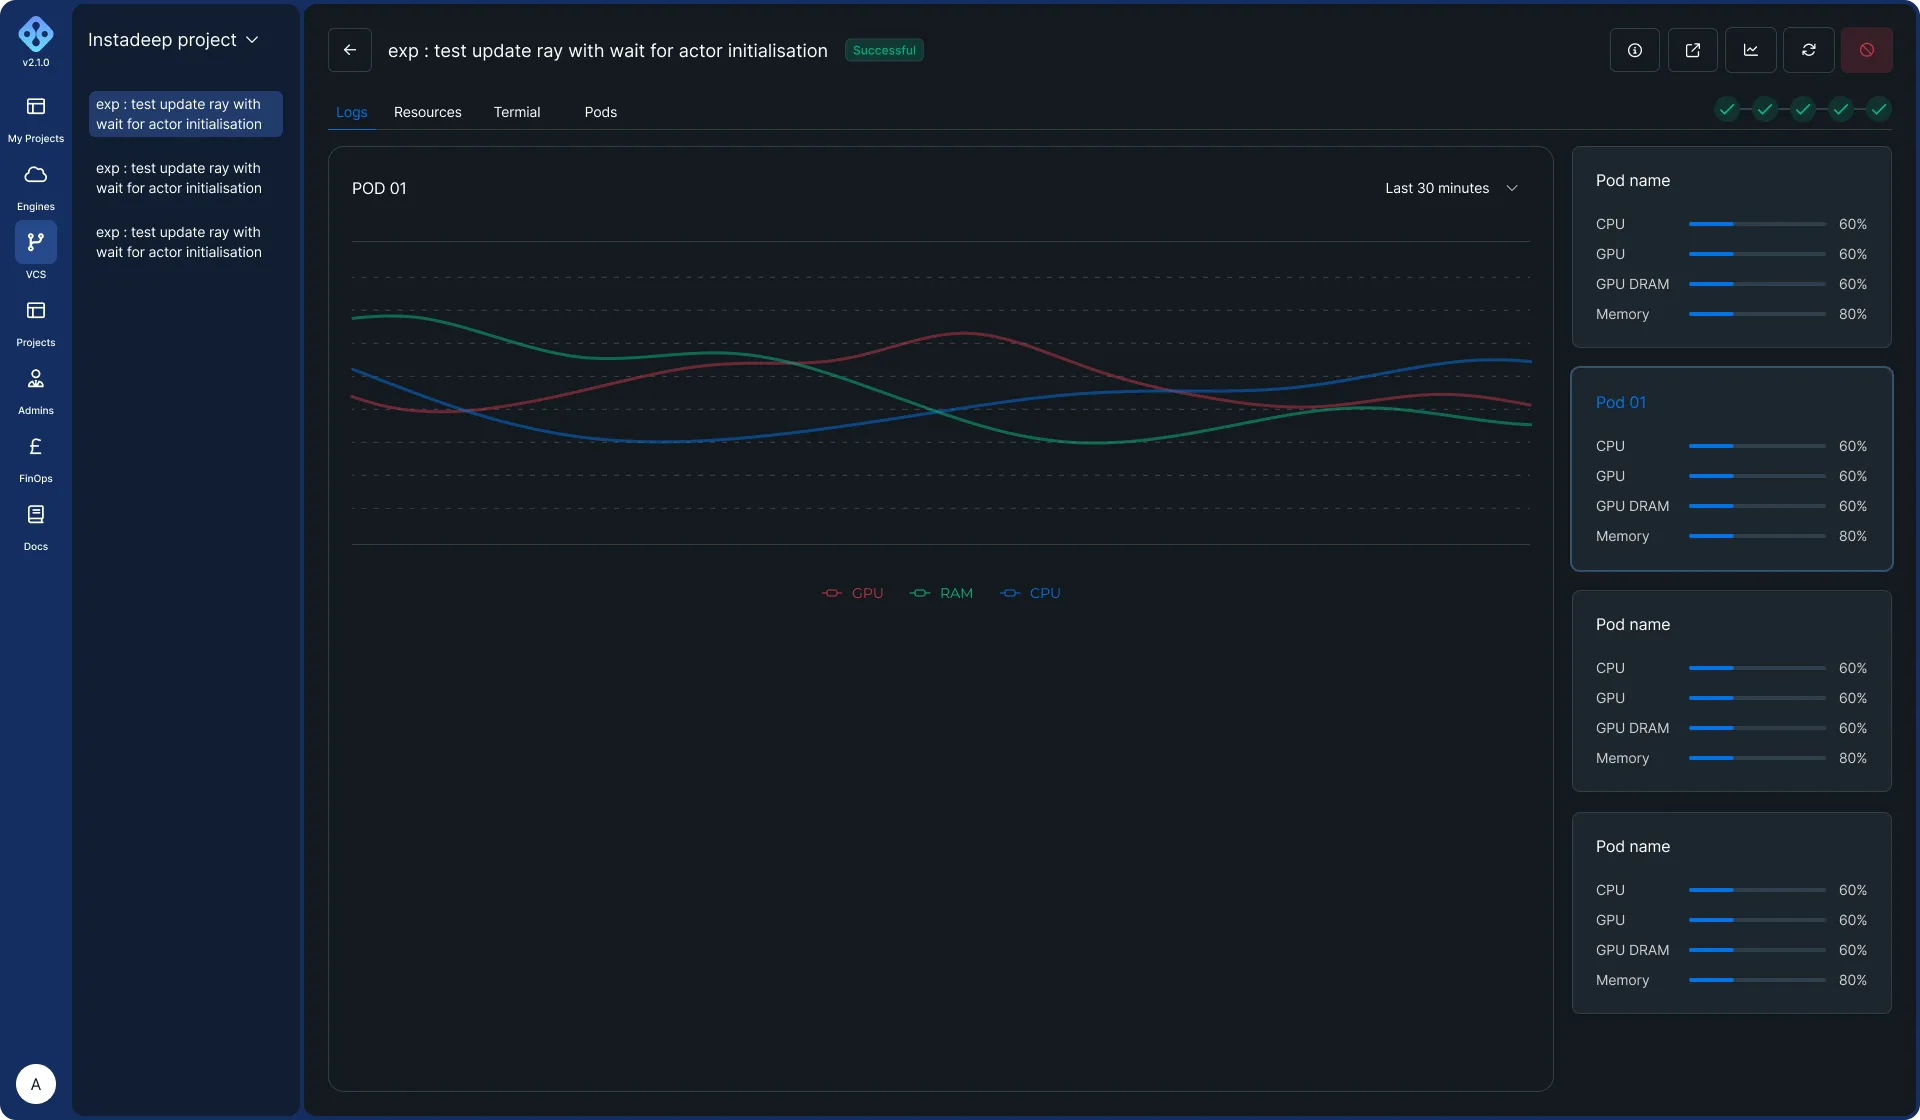Screen dimensions: 1920x1120
Task: Open the Engines cloud icon
Action: (x=36, y=176)
